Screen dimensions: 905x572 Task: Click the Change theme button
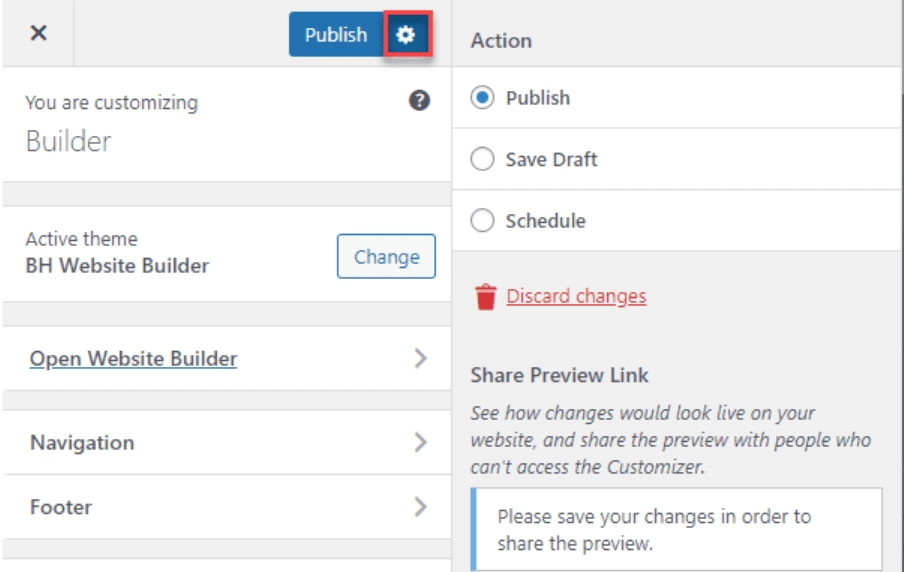(386, 256)
